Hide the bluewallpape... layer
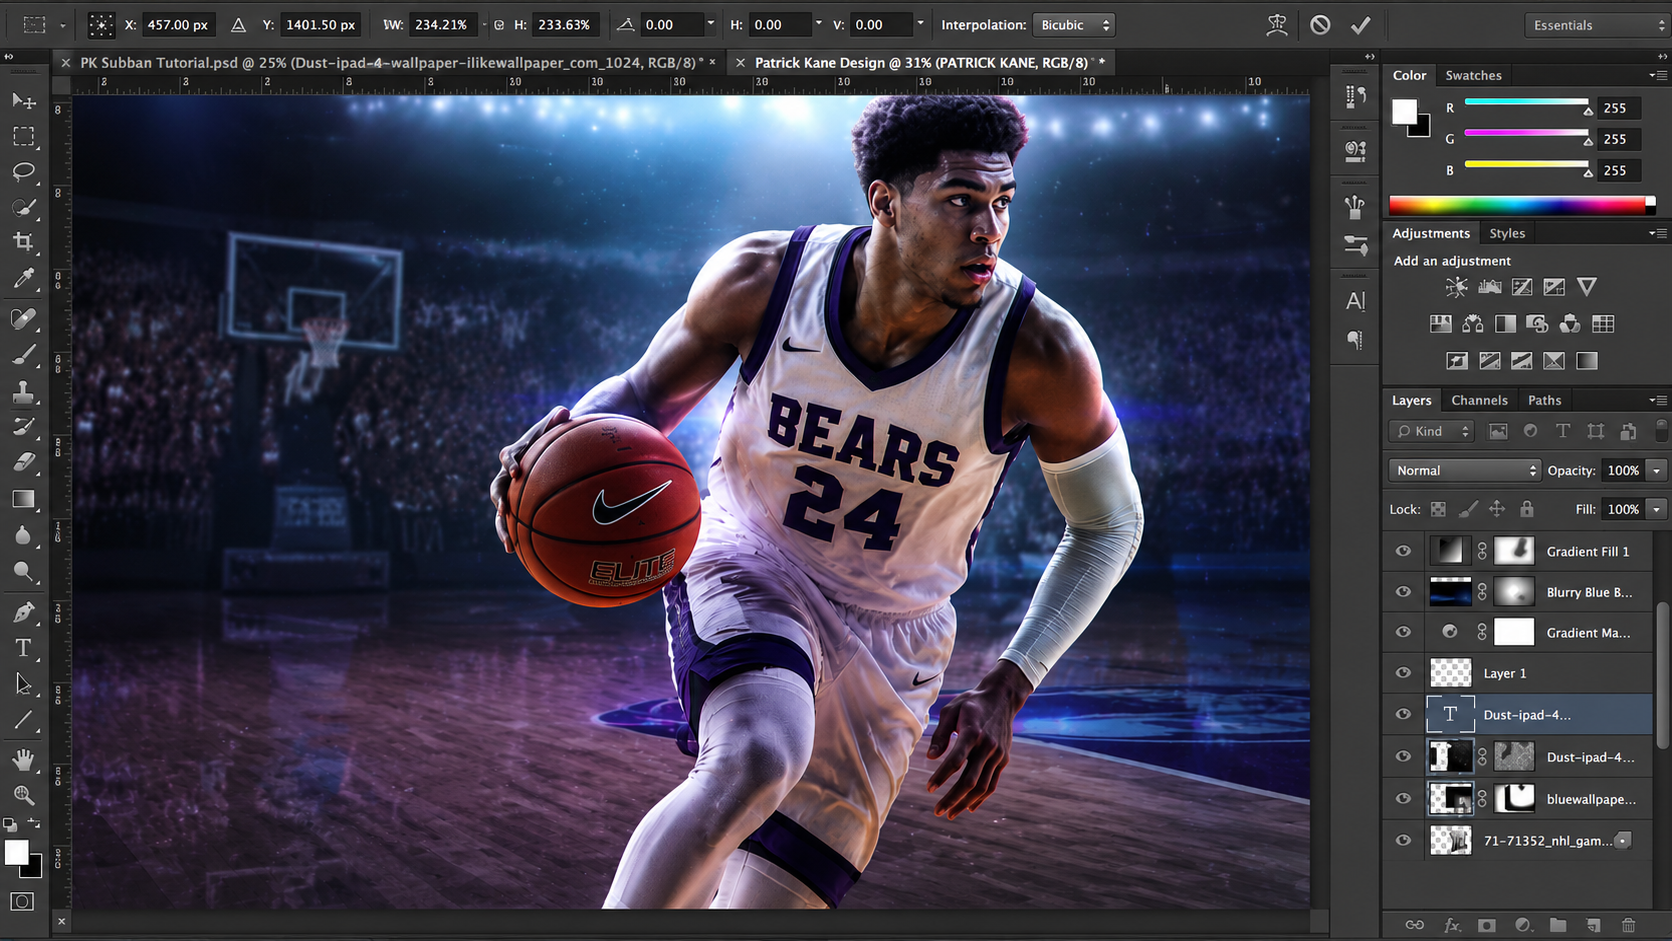 pyautogui.click(x=1403, y=798)
